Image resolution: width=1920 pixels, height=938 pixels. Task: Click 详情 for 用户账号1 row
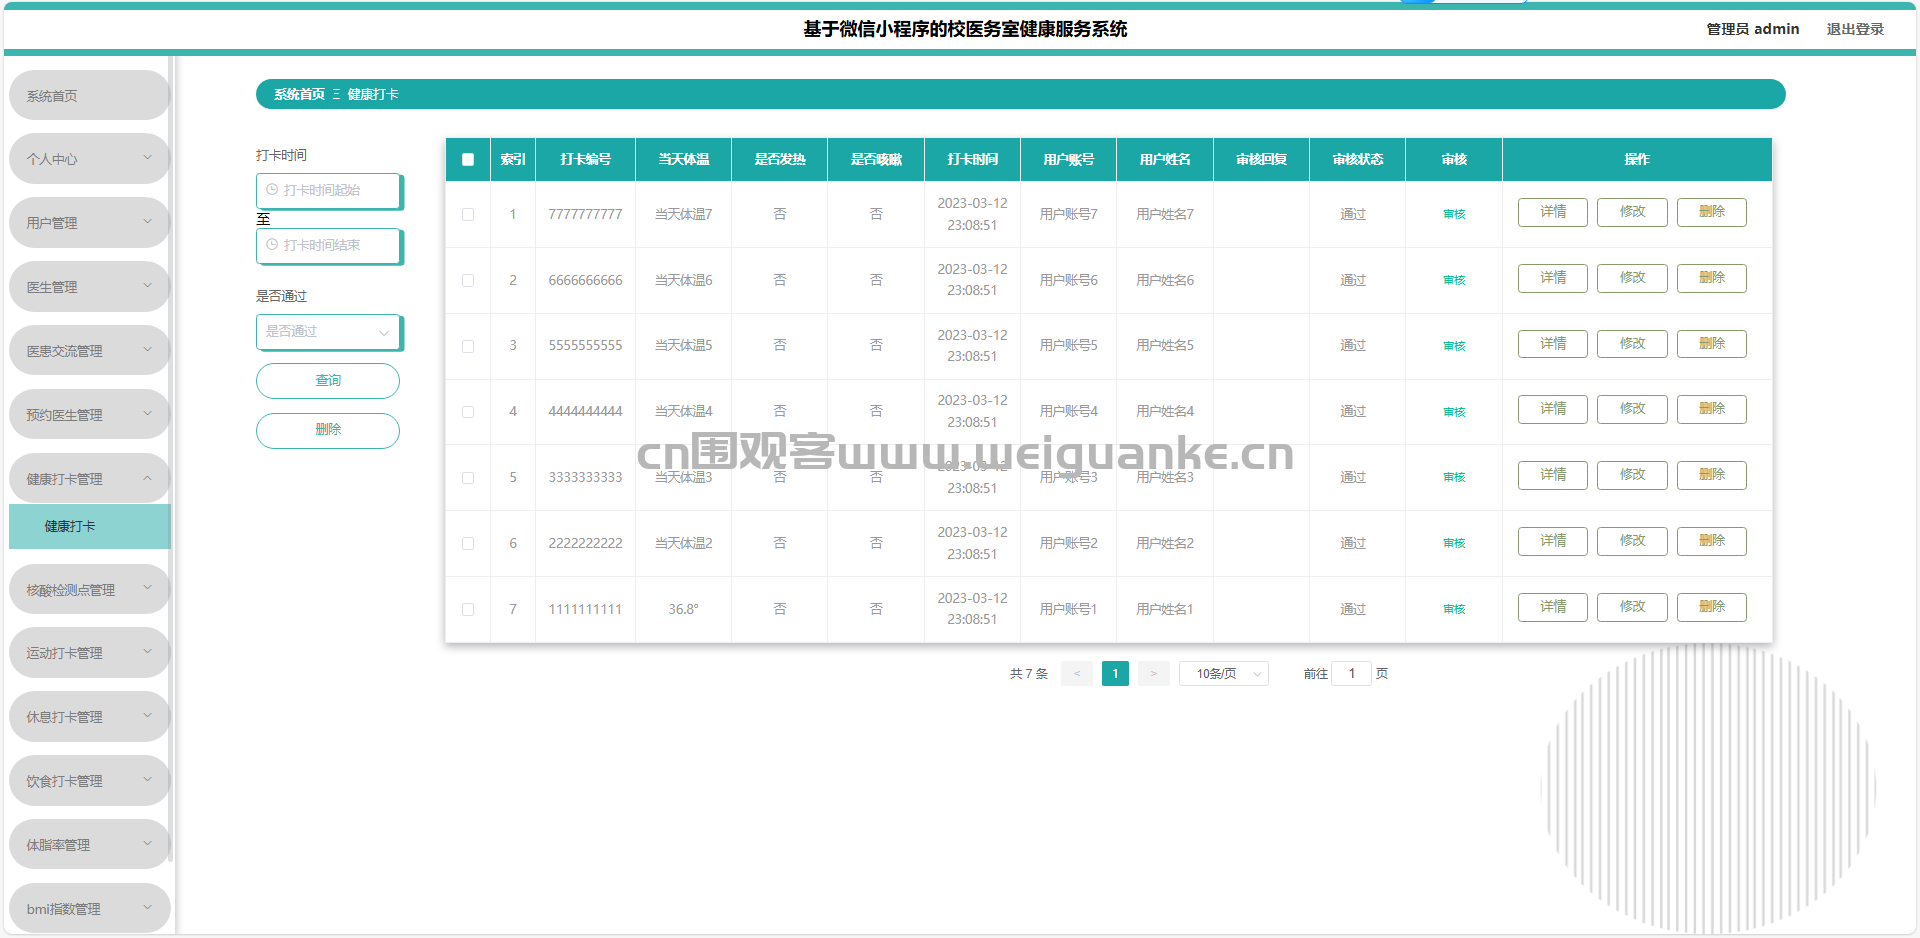click(x=1553, y=607)
